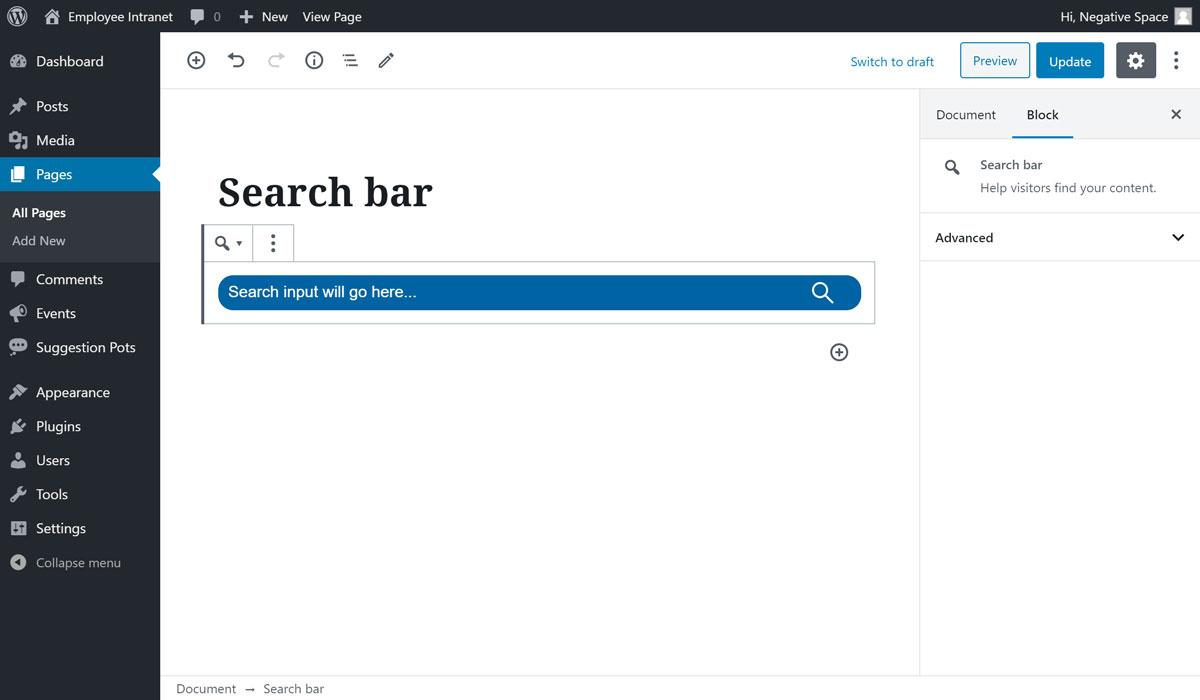The width and height of the screenshot is (1200, 700).
Task: Click the search input placeholder field
Action: click(x=500, y=292)
